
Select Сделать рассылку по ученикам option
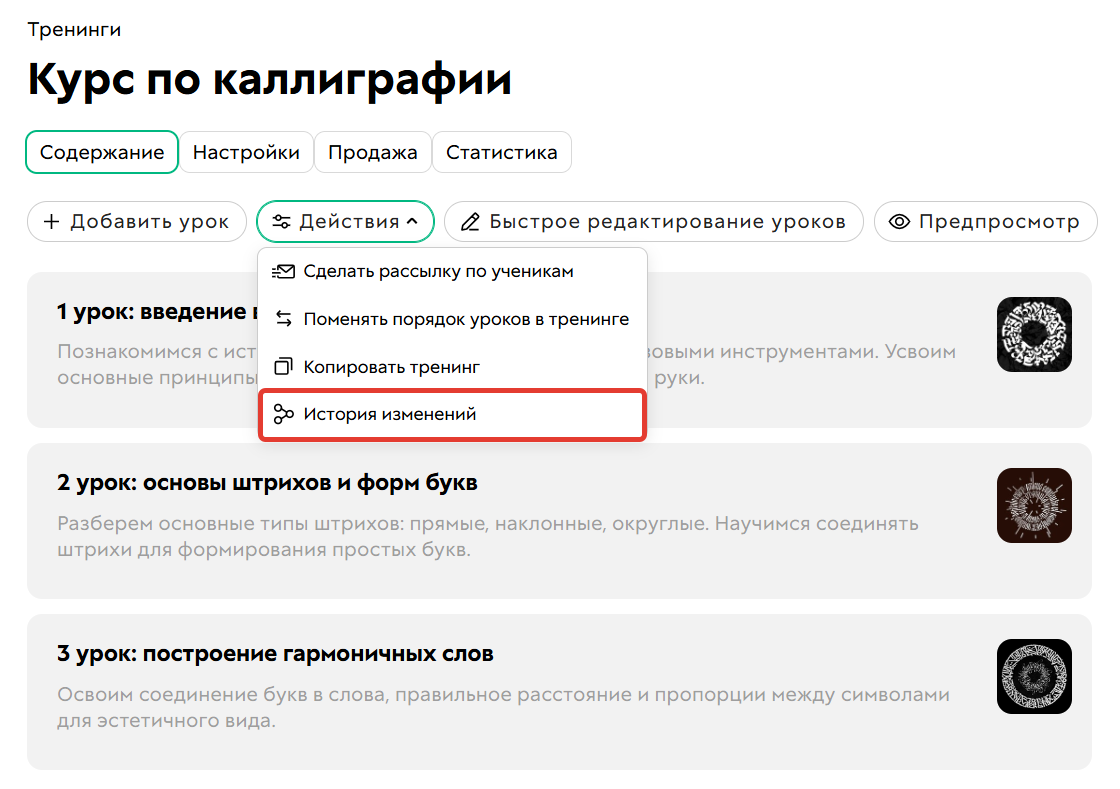pyautogui.click(x=439, y=270)
